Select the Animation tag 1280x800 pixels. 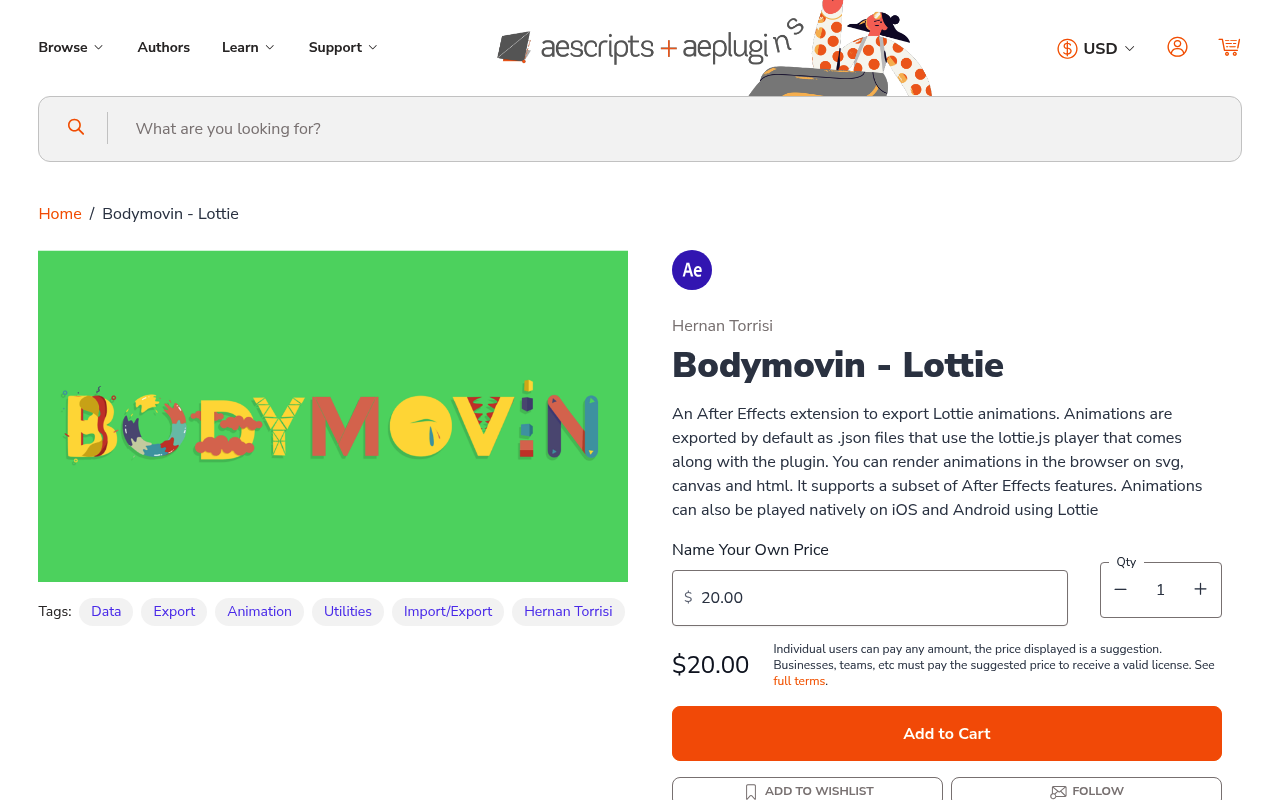[259, 611]
